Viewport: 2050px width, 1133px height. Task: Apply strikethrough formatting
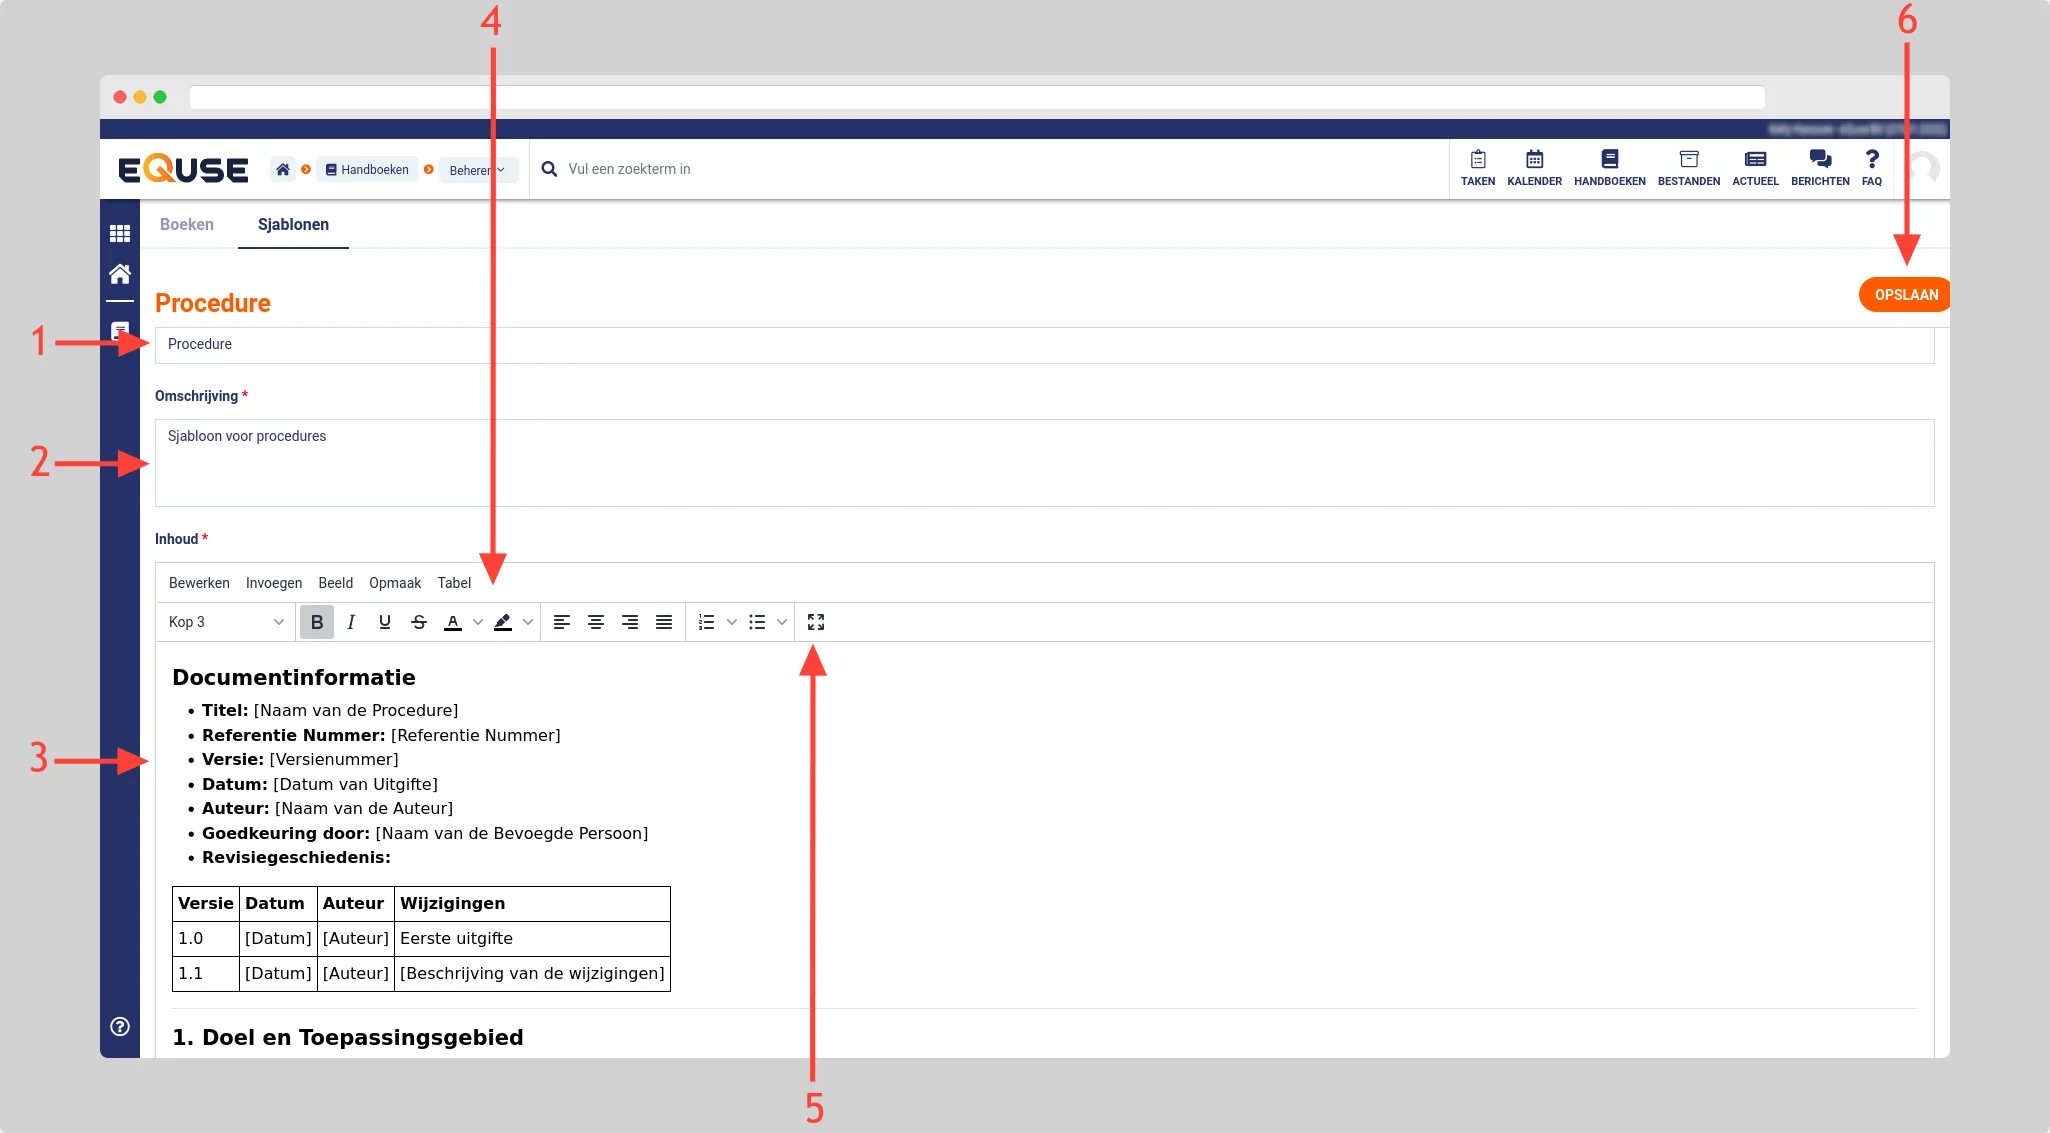419,622
